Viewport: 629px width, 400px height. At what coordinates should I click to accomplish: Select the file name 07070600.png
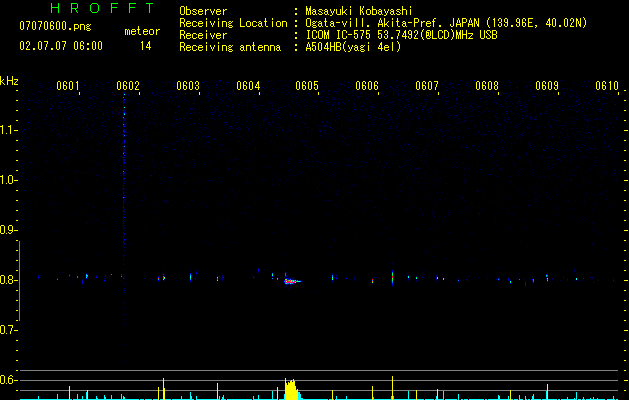pos(55,27)
